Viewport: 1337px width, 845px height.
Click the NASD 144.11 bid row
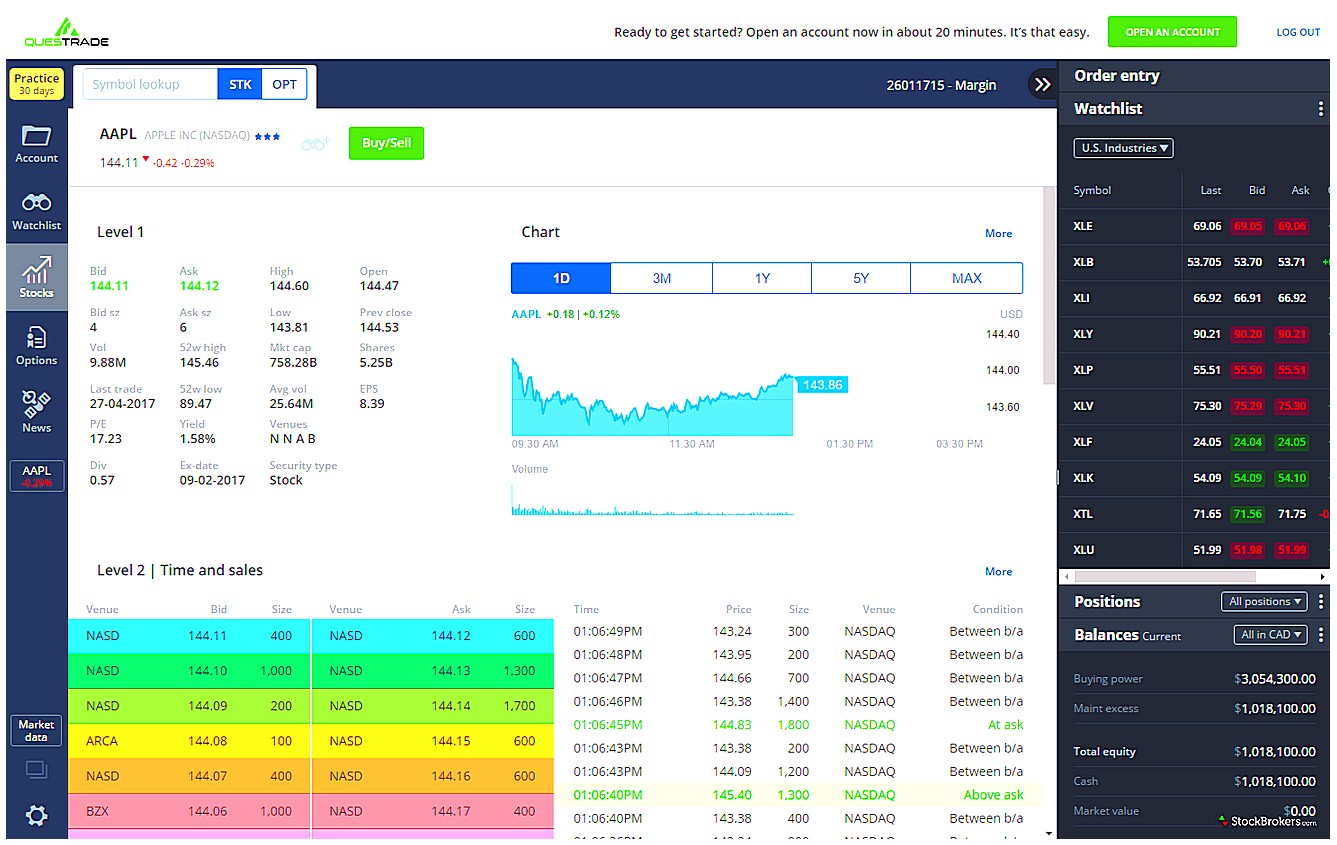pos(189,636)
